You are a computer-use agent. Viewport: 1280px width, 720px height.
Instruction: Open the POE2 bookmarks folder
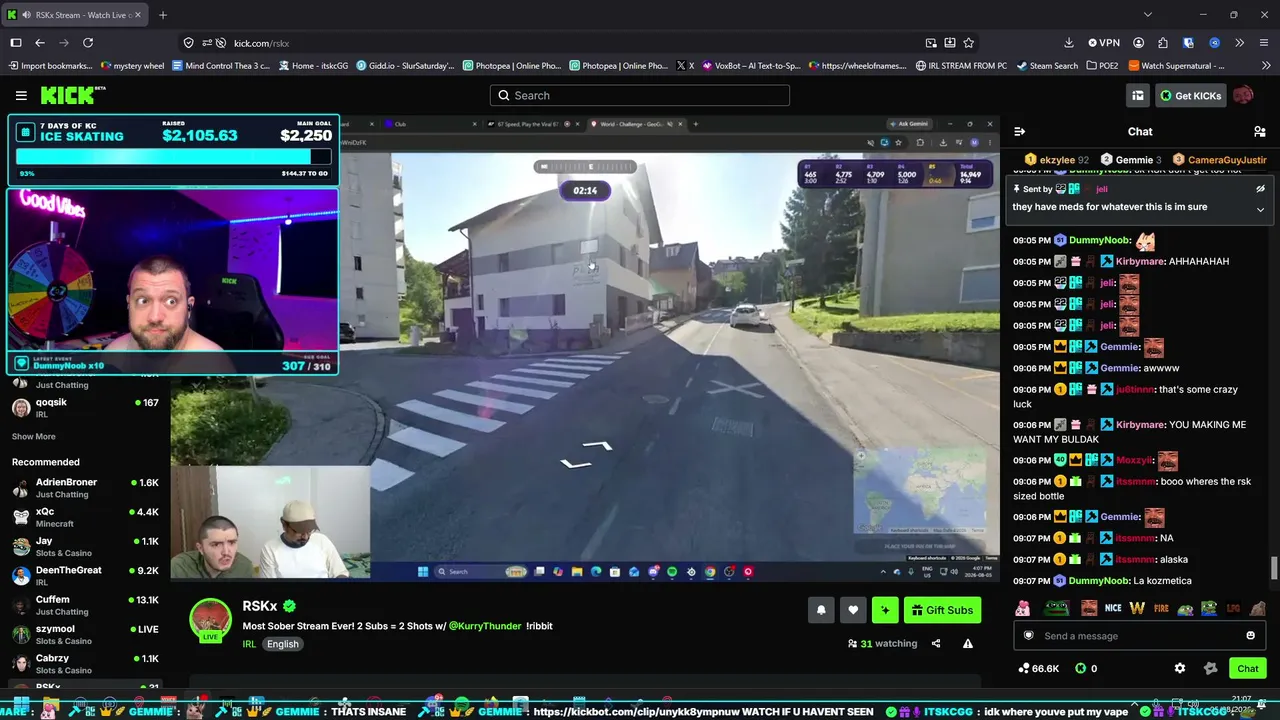click(1101, 66)
